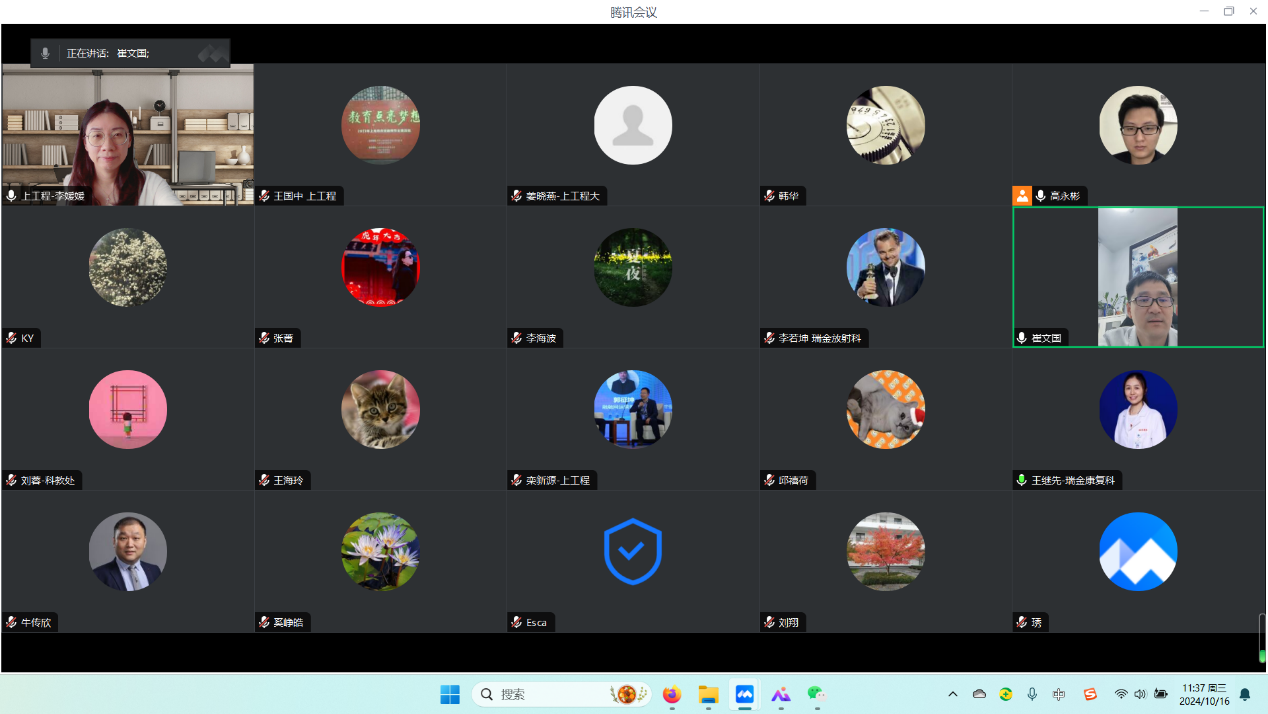Click the green active mic icon beside 王继先

[x=1022, y=481]
